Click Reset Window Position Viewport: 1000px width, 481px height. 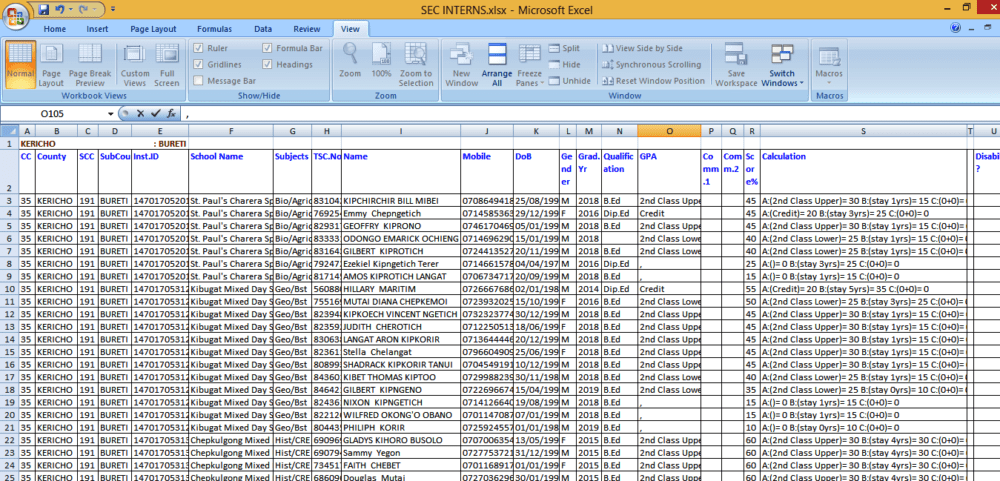[x=653, y=81]
